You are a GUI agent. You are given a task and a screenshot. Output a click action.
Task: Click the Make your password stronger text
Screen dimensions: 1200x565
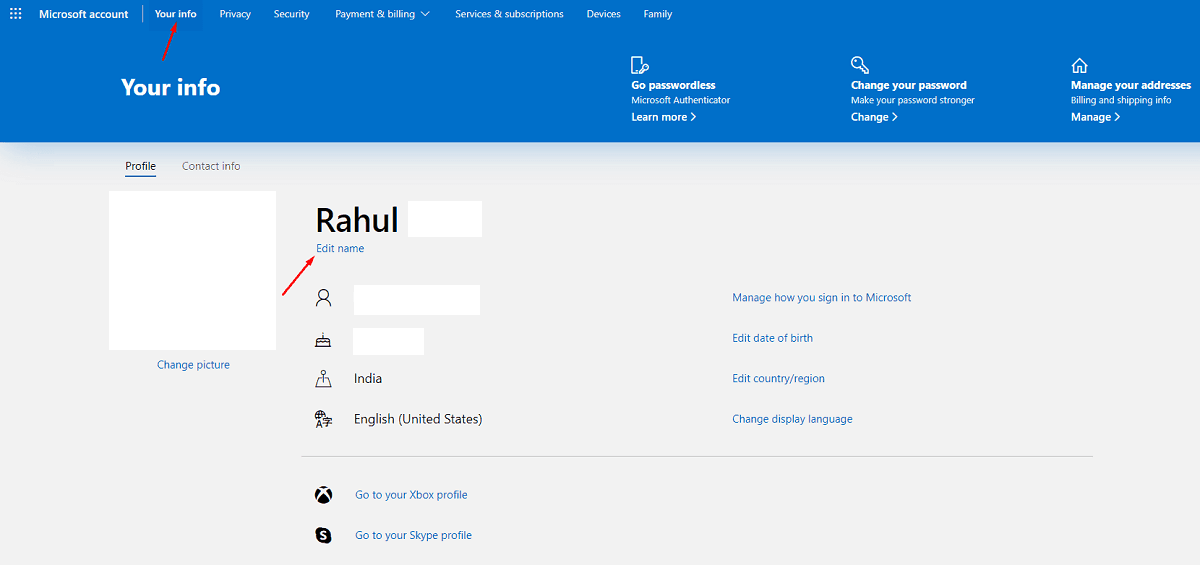[913, 100]
